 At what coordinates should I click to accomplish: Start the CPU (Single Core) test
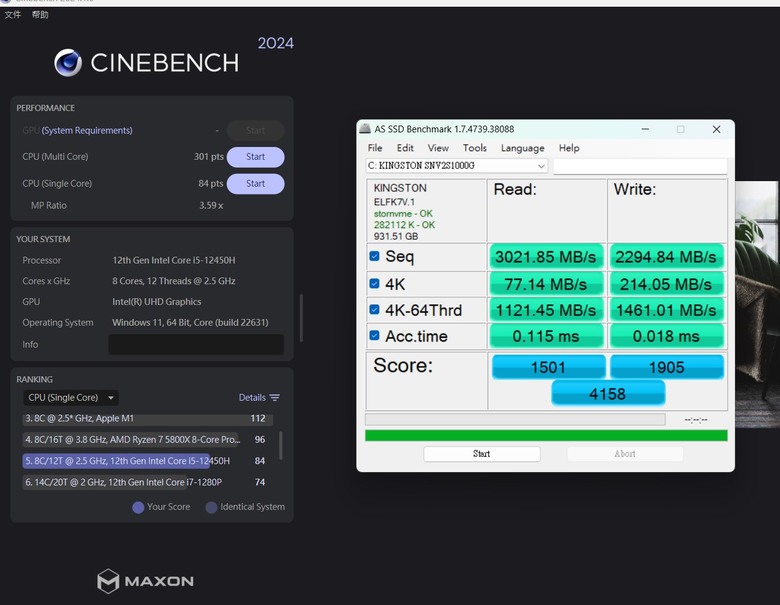coord(256,184)
